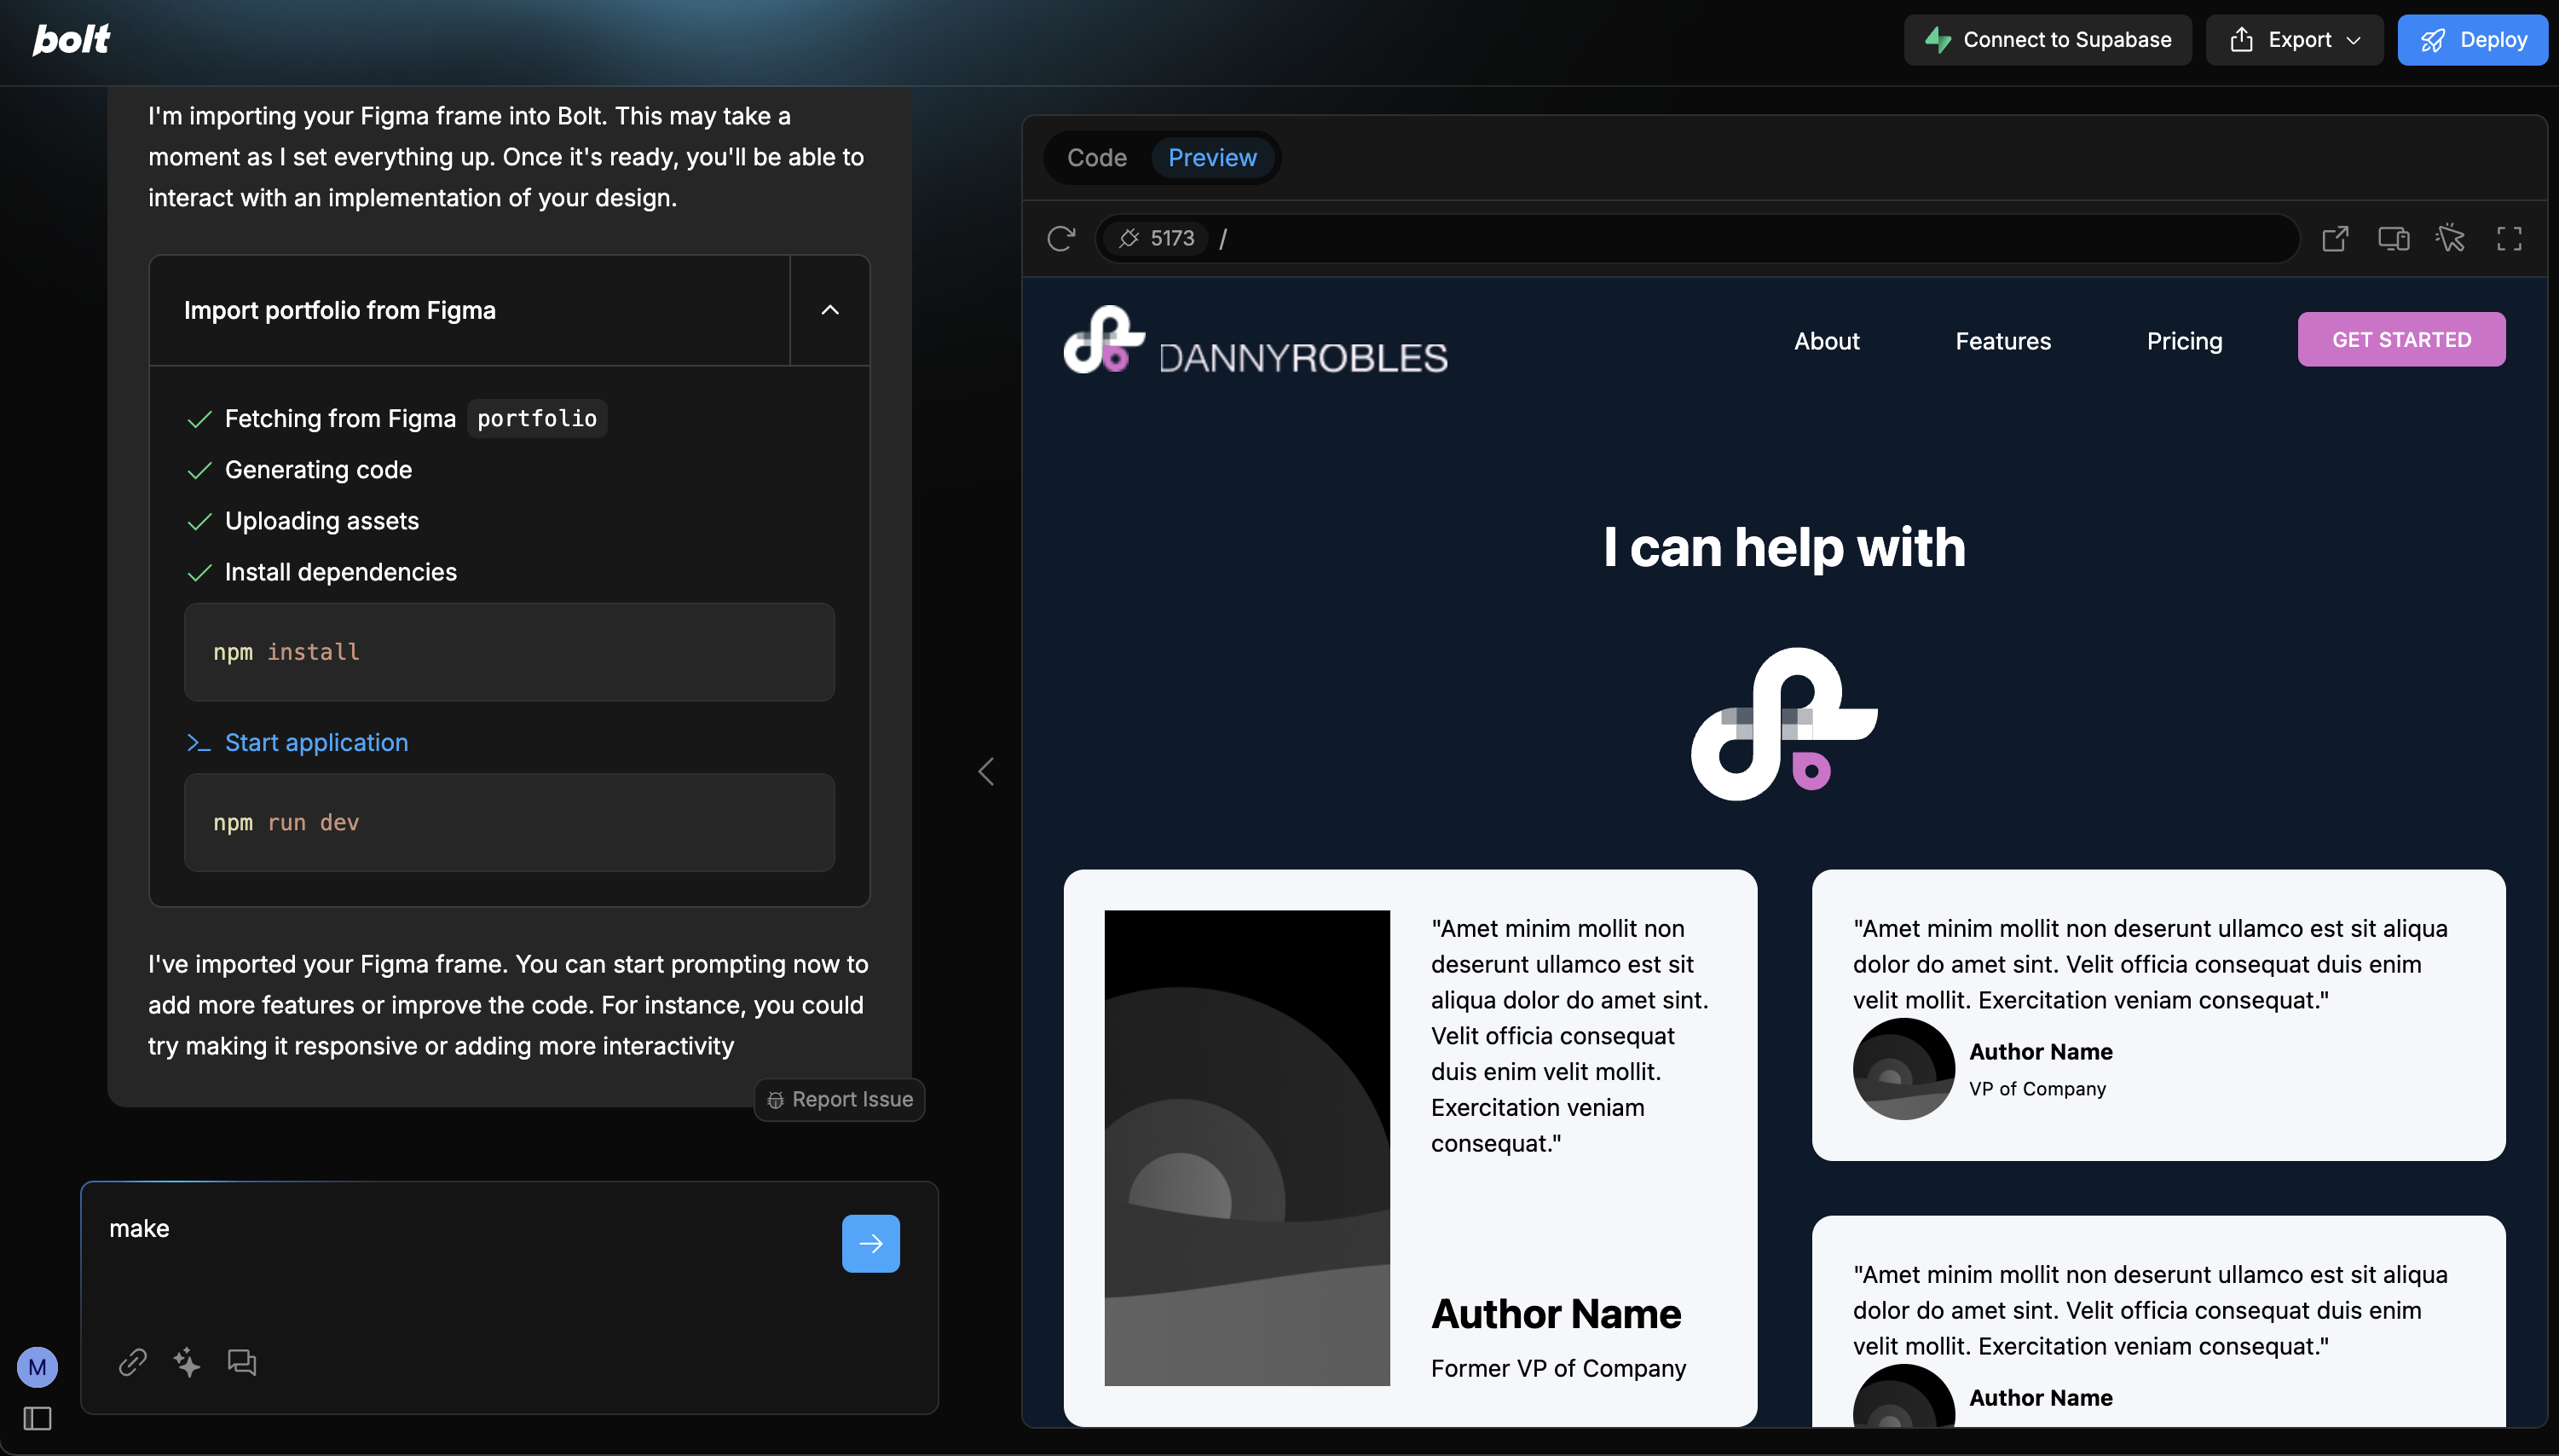
Task: Click the npm install code block
Action: [509, 652]
